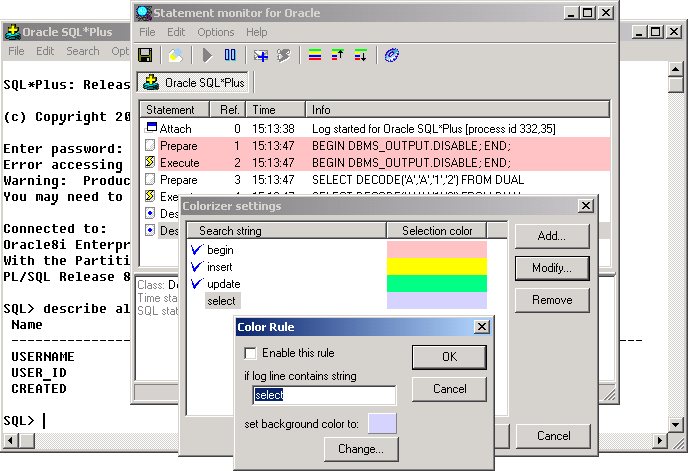Click the Info column header
The height and width of the screenshot is (471, 688).
pos(458,109)
